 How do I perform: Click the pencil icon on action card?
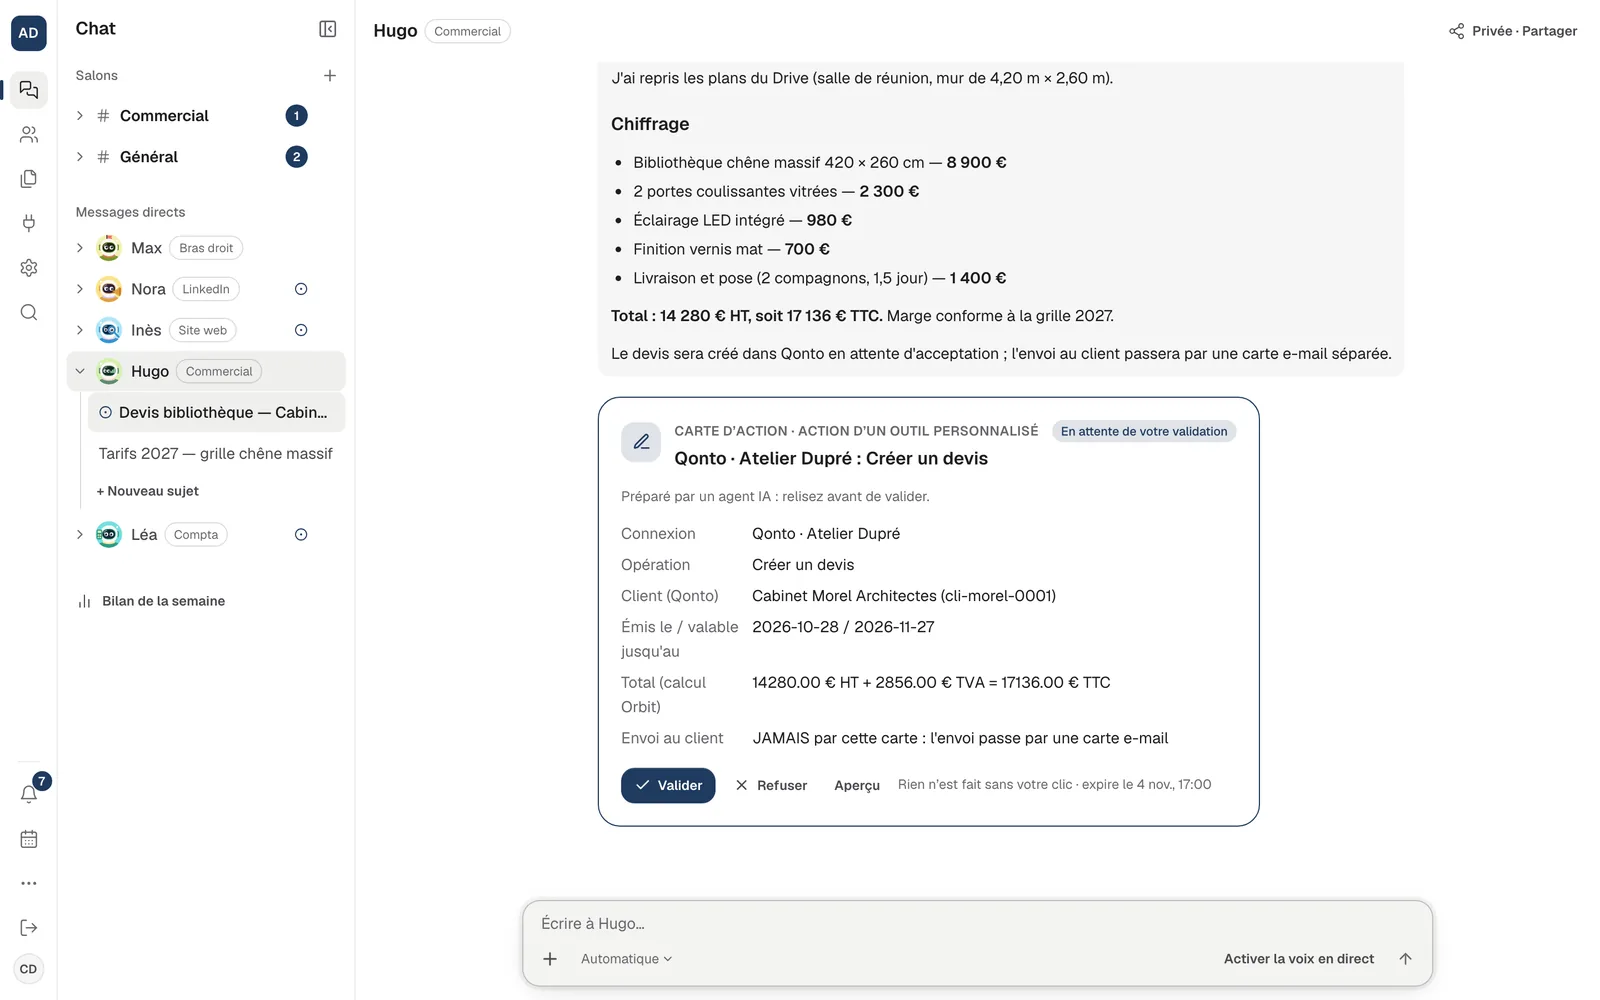[x=641, y=442]
